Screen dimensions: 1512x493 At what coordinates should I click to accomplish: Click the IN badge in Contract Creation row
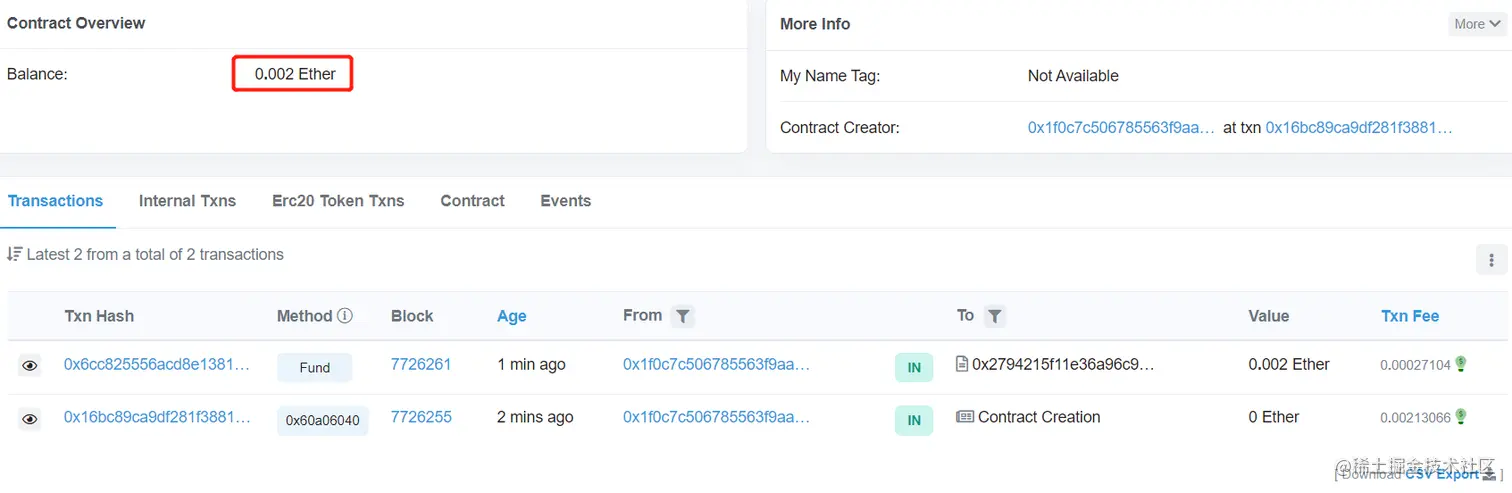[914, 421]
